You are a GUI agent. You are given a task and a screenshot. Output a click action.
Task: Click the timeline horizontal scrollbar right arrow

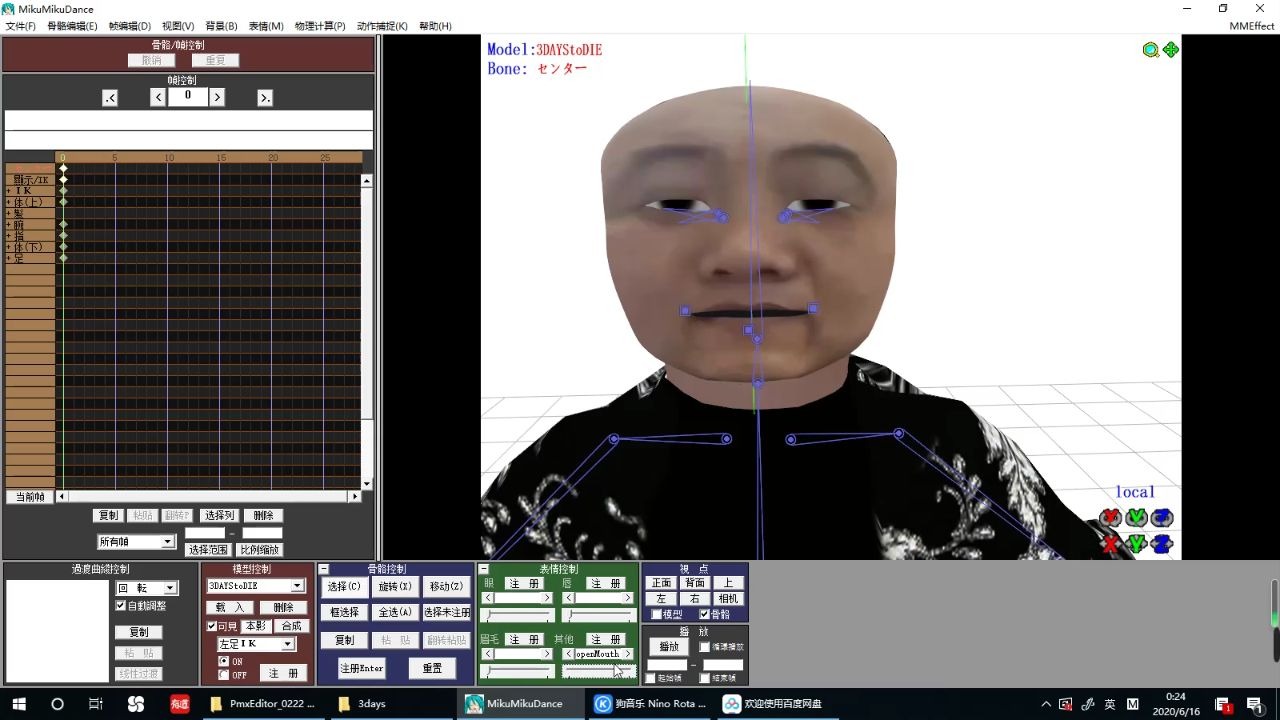point(354,497)
